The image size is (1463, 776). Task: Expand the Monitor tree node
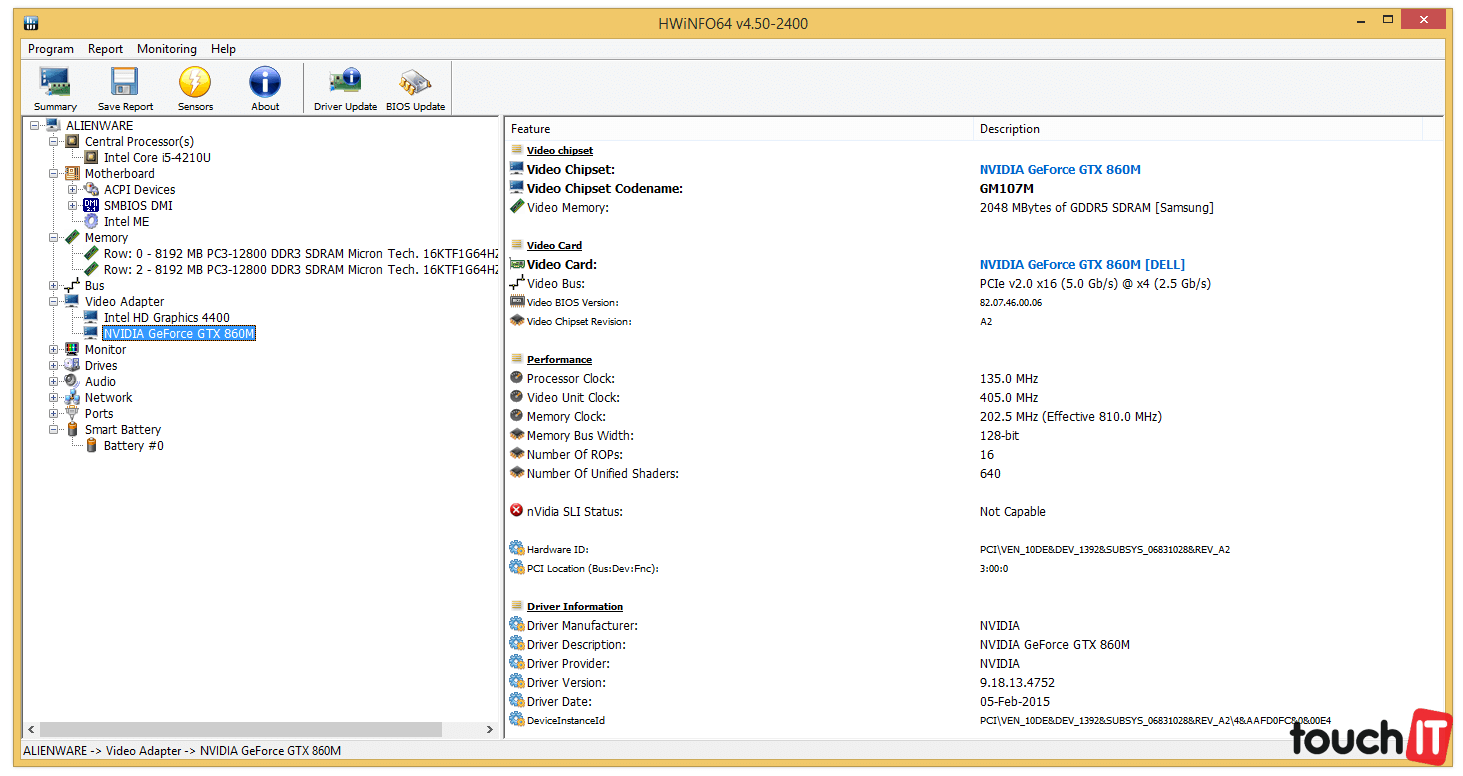(x=54, y=350)
